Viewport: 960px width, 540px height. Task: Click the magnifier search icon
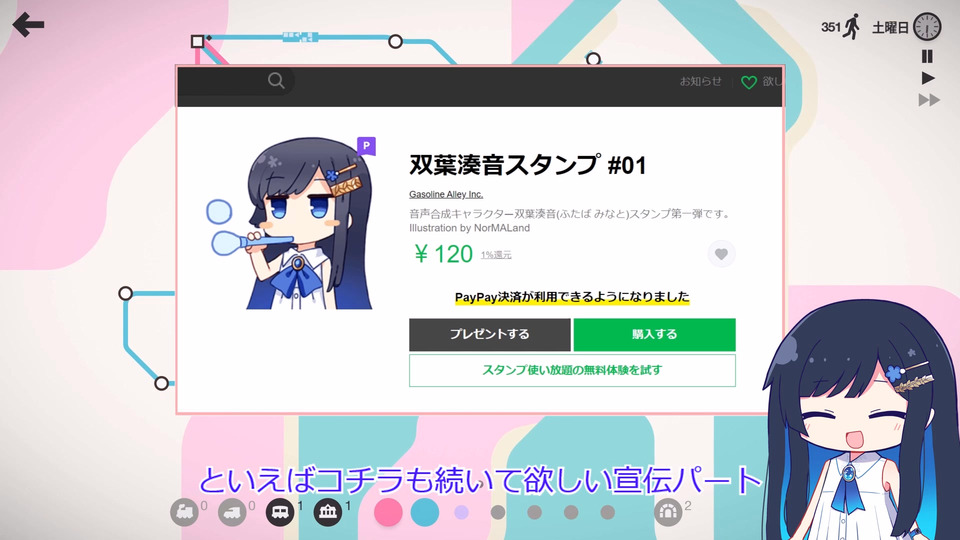276,81
